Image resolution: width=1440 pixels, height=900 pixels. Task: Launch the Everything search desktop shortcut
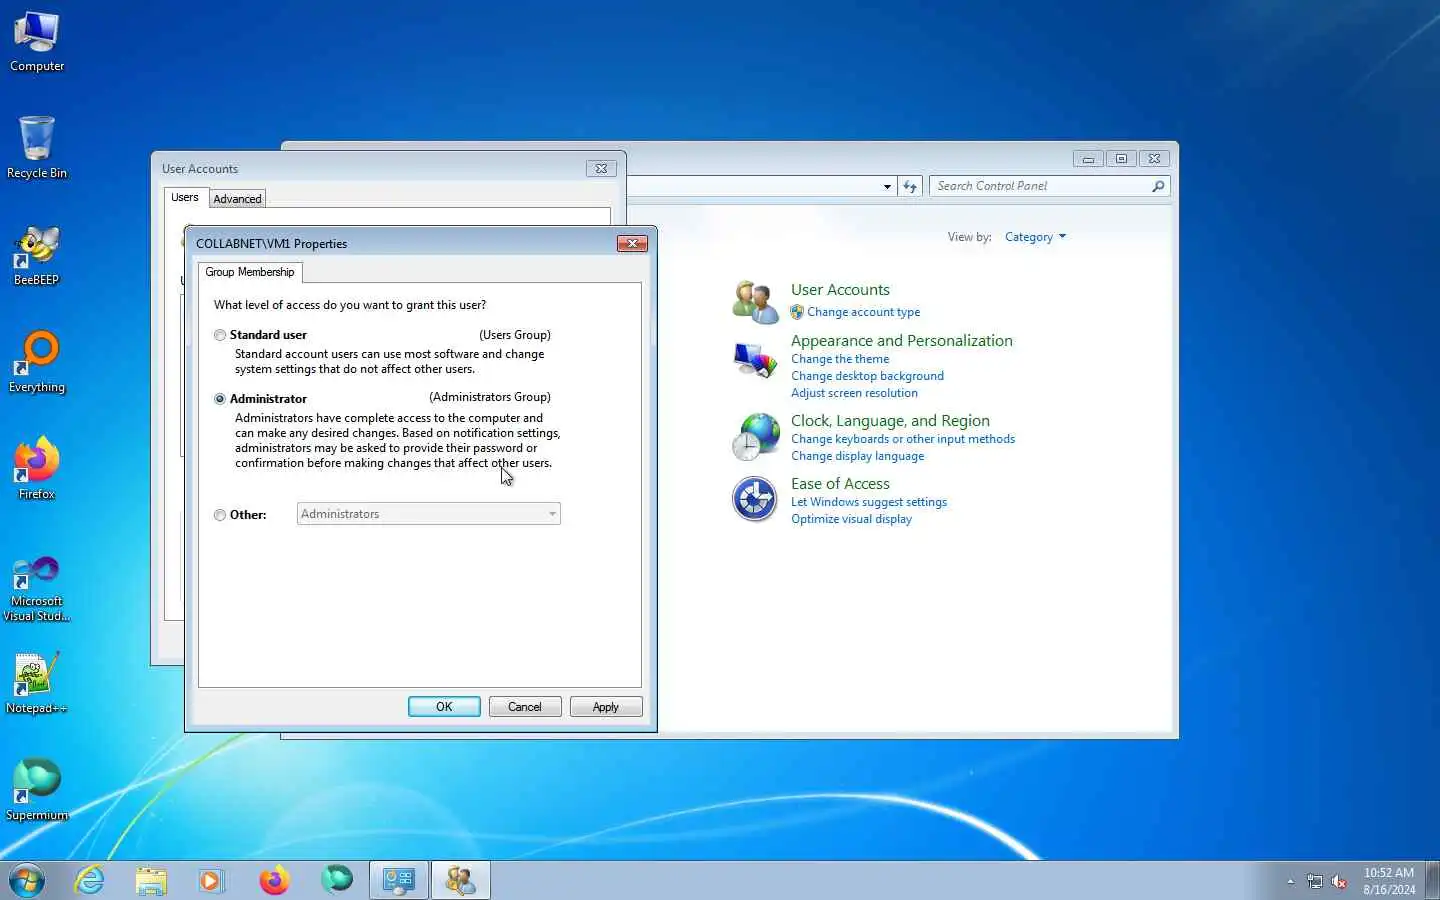click(x=37, y=362)
